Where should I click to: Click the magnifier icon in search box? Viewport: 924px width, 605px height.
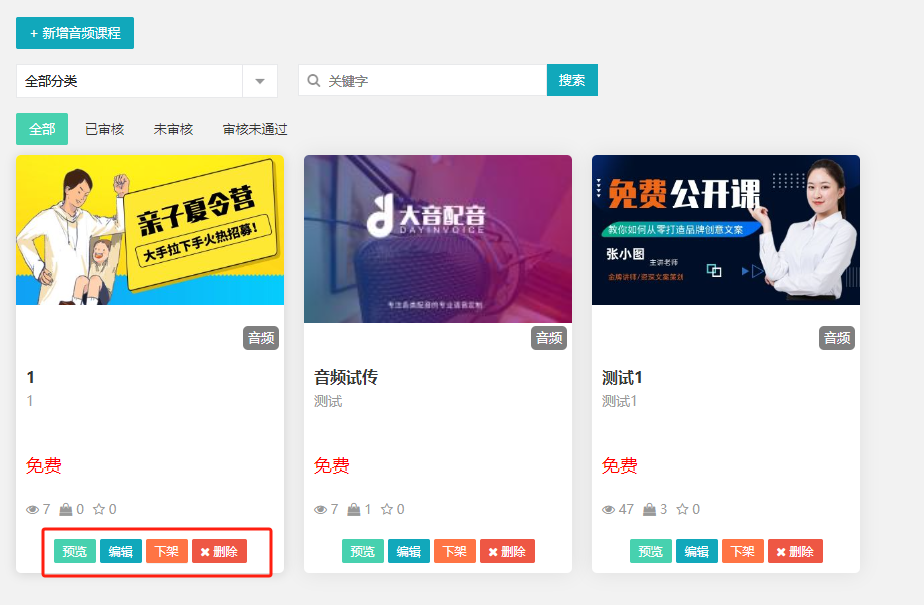point(314,81)
